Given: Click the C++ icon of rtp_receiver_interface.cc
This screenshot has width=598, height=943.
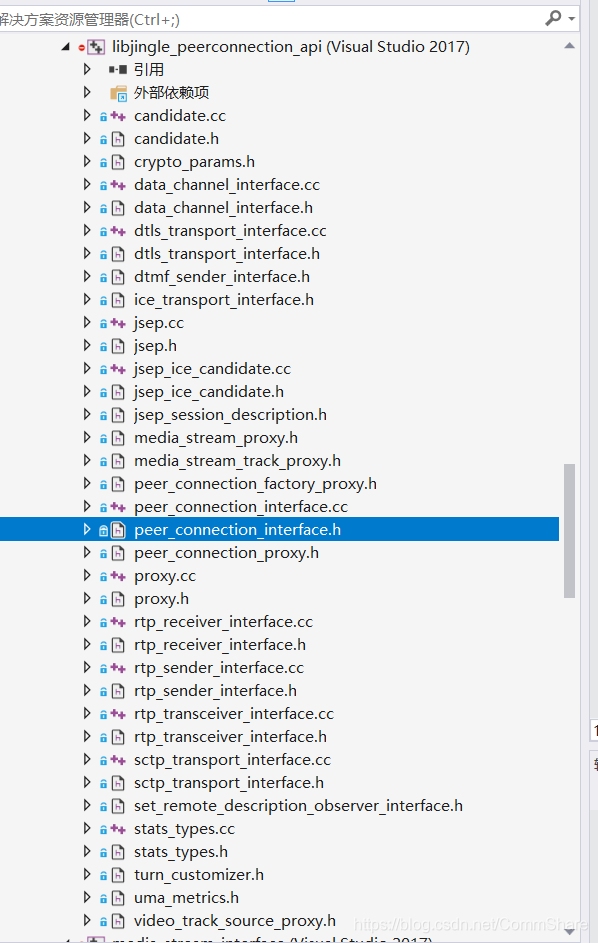Looking at the screenshot, I should point(119,622).
